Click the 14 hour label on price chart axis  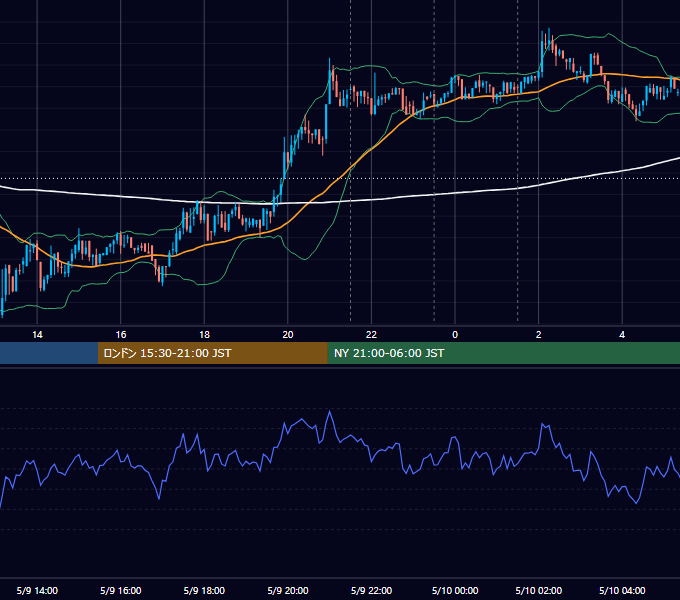[37, 335]
